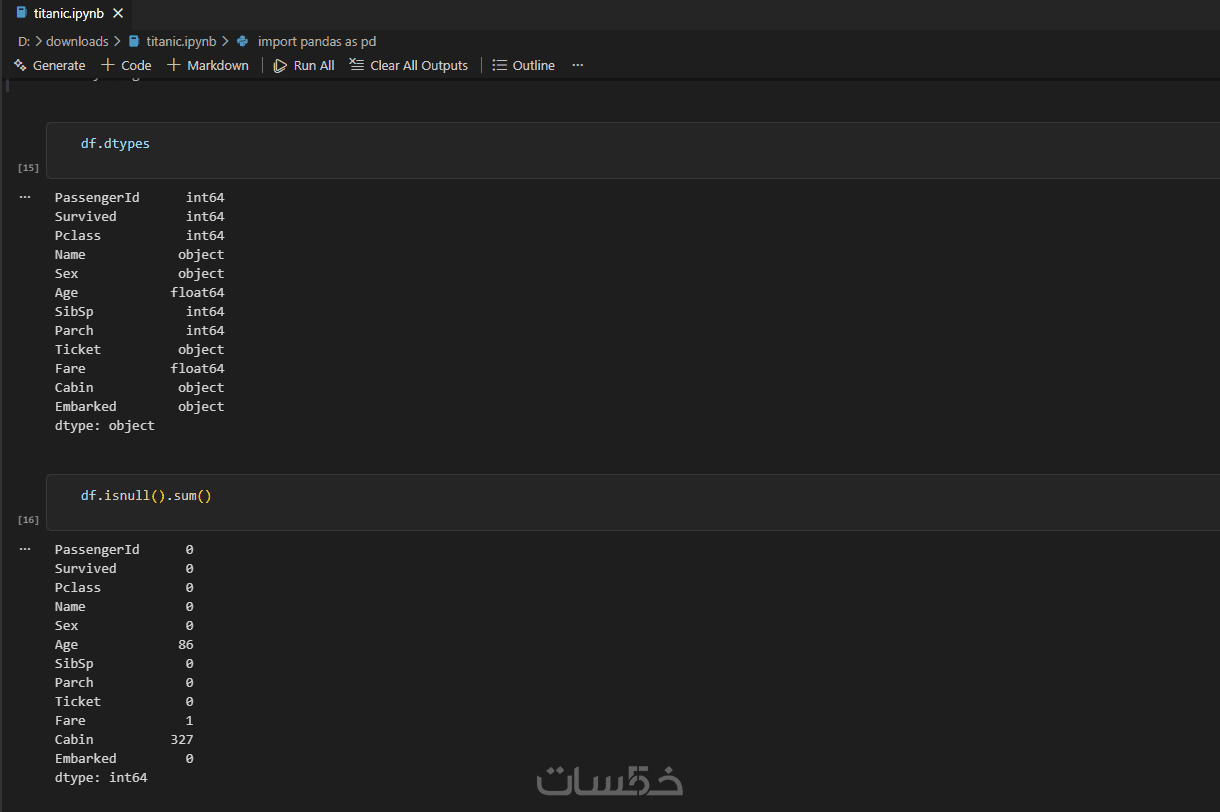Close the titanic.ipynb tab
The width and height of the screenshot is (1220, 812).
(x=118, y=13)
